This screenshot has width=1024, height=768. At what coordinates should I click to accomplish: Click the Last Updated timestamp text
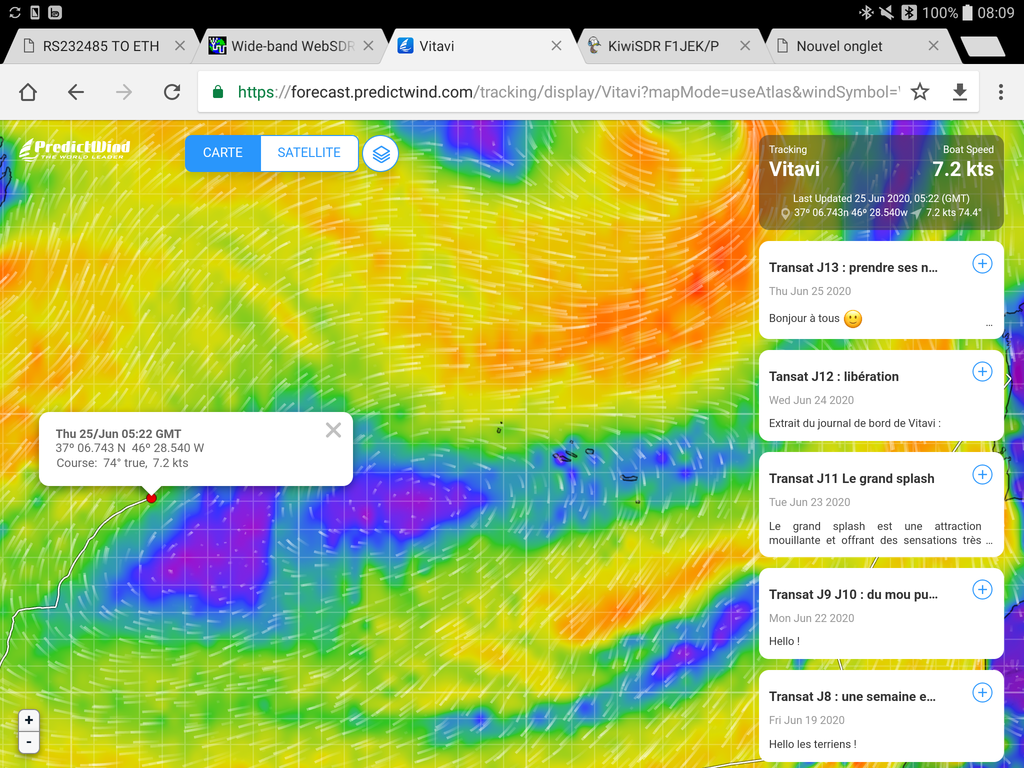pyautogui.click(x=881, y=199)
